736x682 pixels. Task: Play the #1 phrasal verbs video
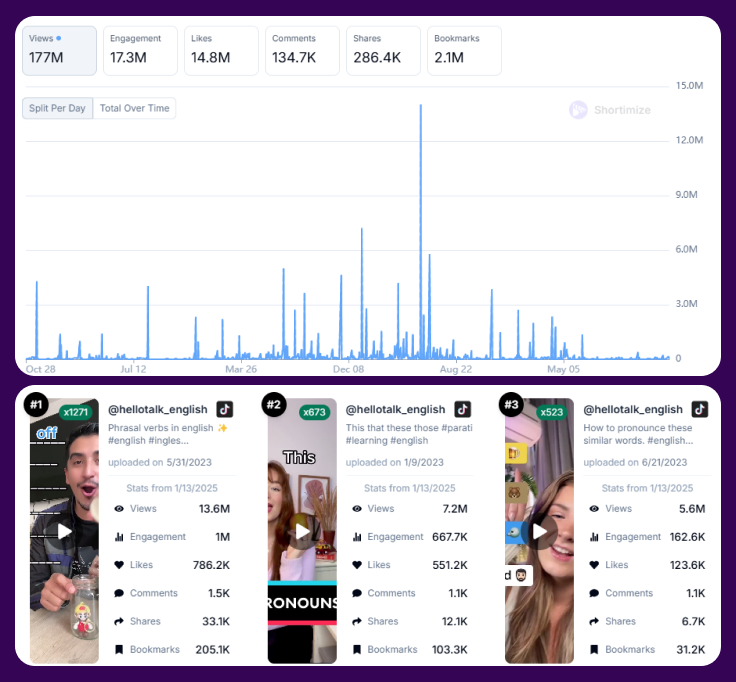[x=65, y=531]
